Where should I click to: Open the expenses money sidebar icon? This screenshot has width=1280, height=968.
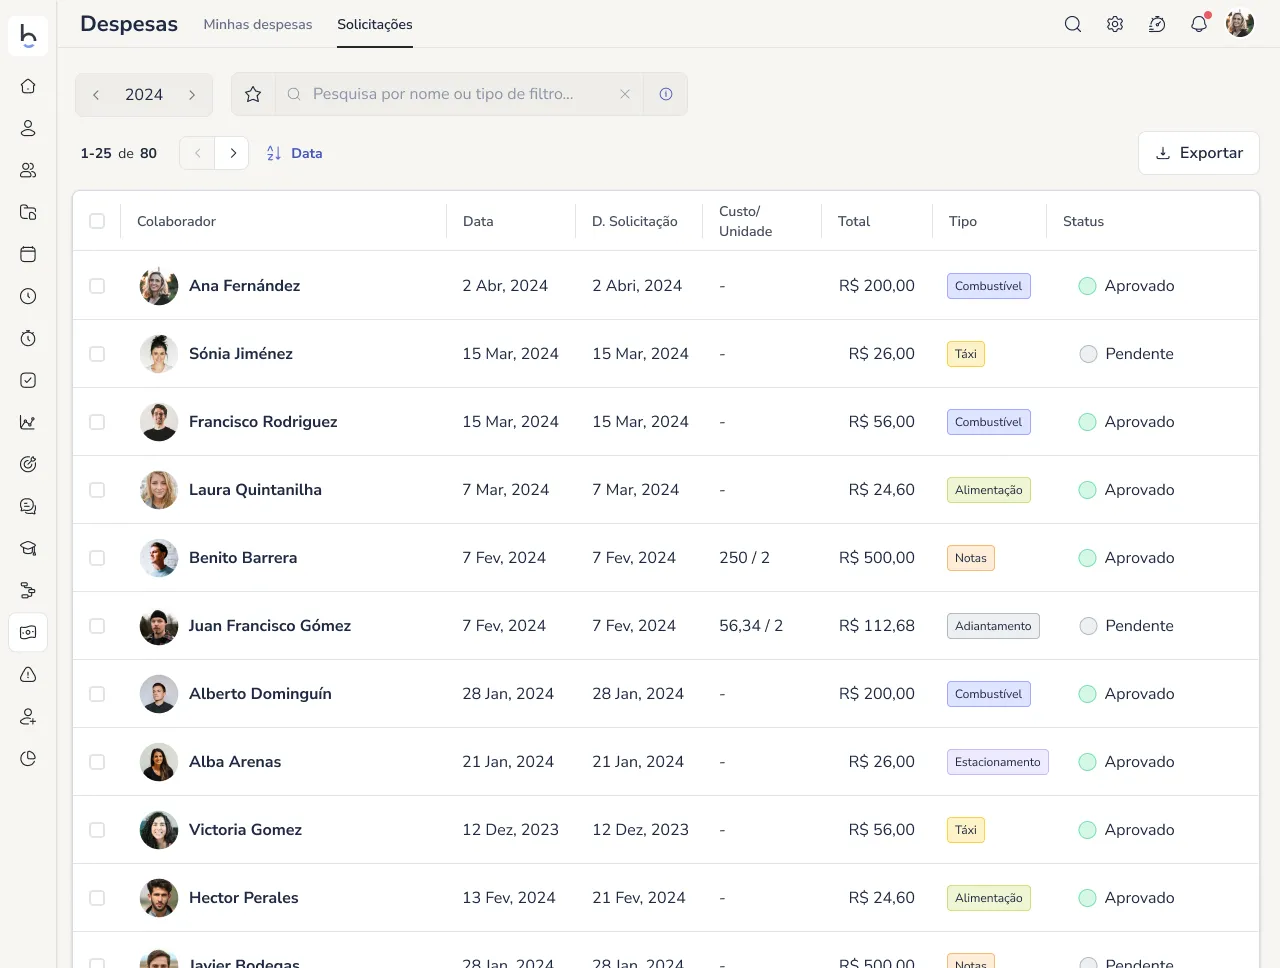(28, 632)
